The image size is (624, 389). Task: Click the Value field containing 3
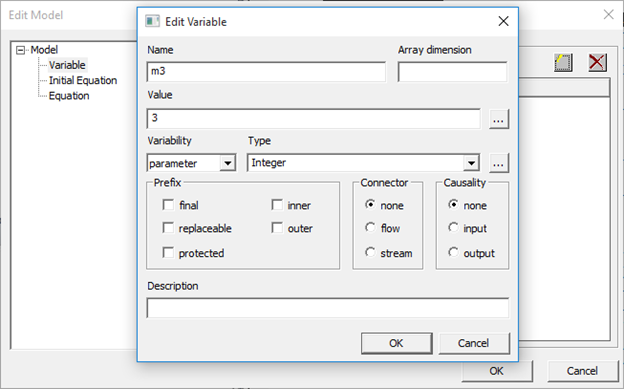314,118
